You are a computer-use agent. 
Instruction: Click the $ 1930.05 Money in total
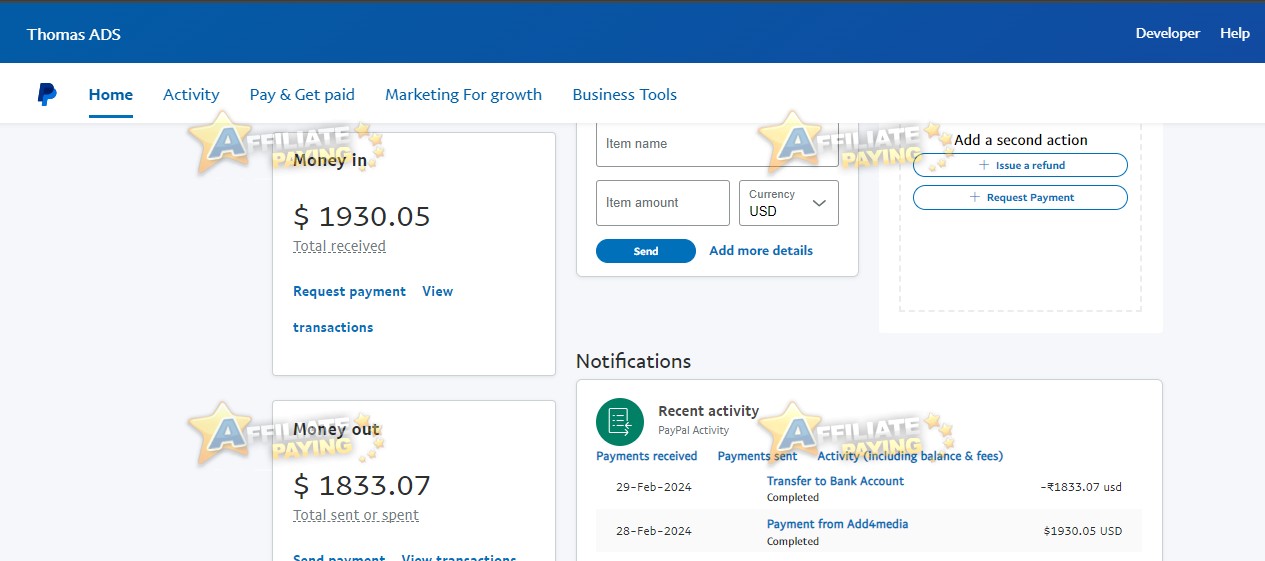[x=362, y=217]
